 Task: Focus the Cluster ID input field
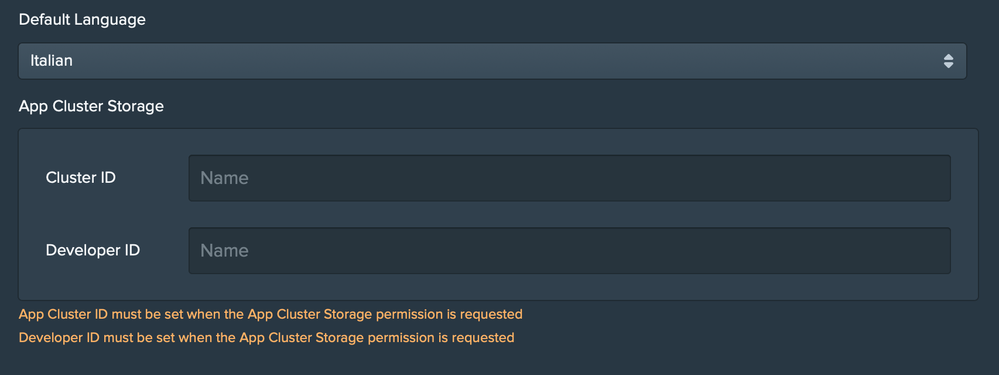click(570, 178)
